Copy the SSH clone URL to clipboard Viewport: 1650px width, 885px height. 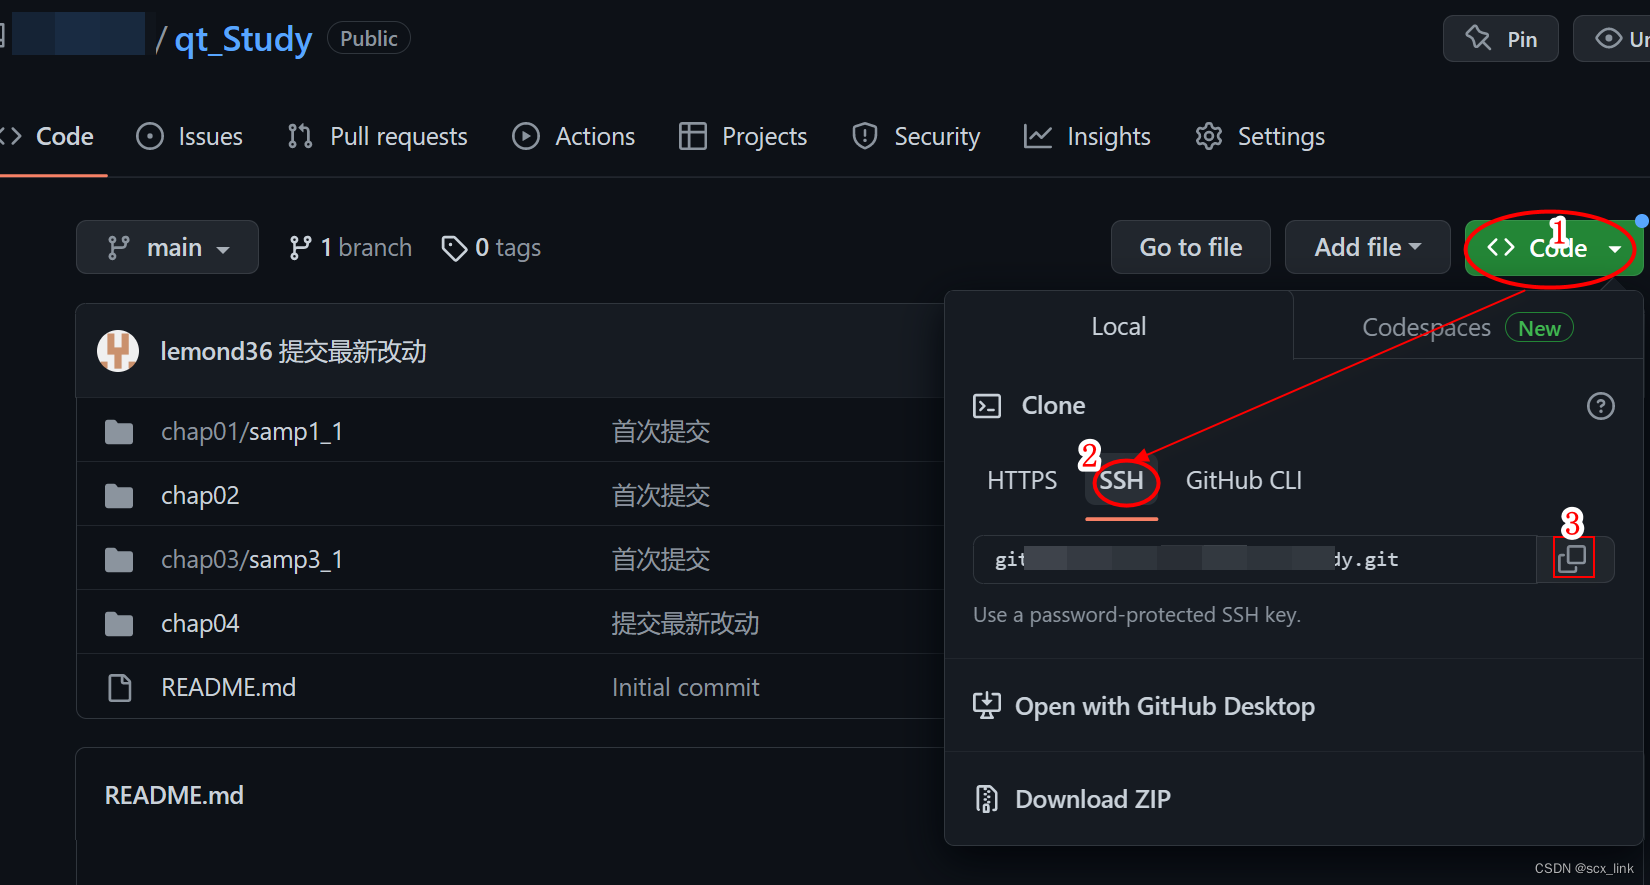[x=1572, y=559]
